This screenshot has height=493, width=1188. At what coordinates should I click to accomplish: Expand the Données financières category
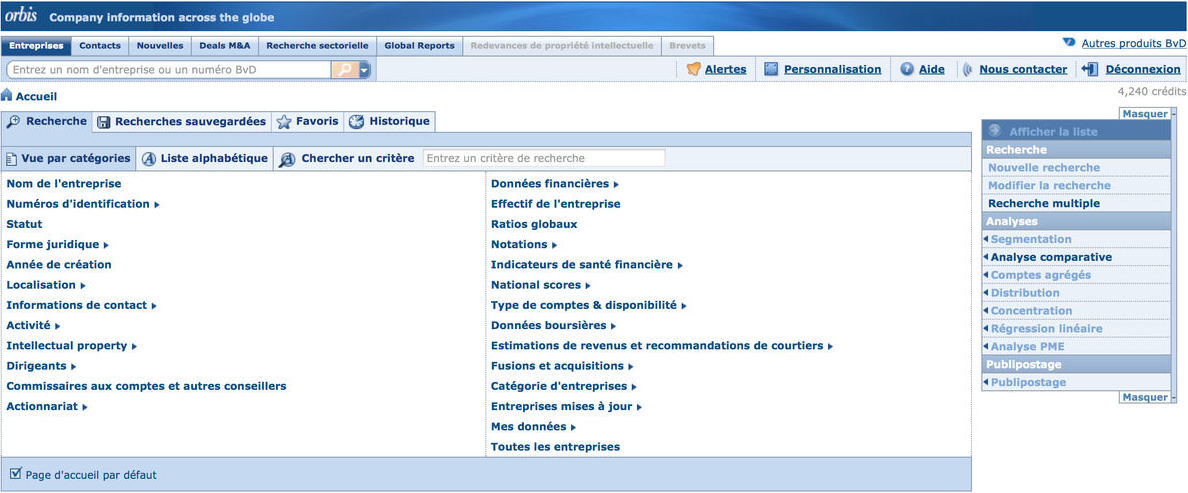click(616, 184)
